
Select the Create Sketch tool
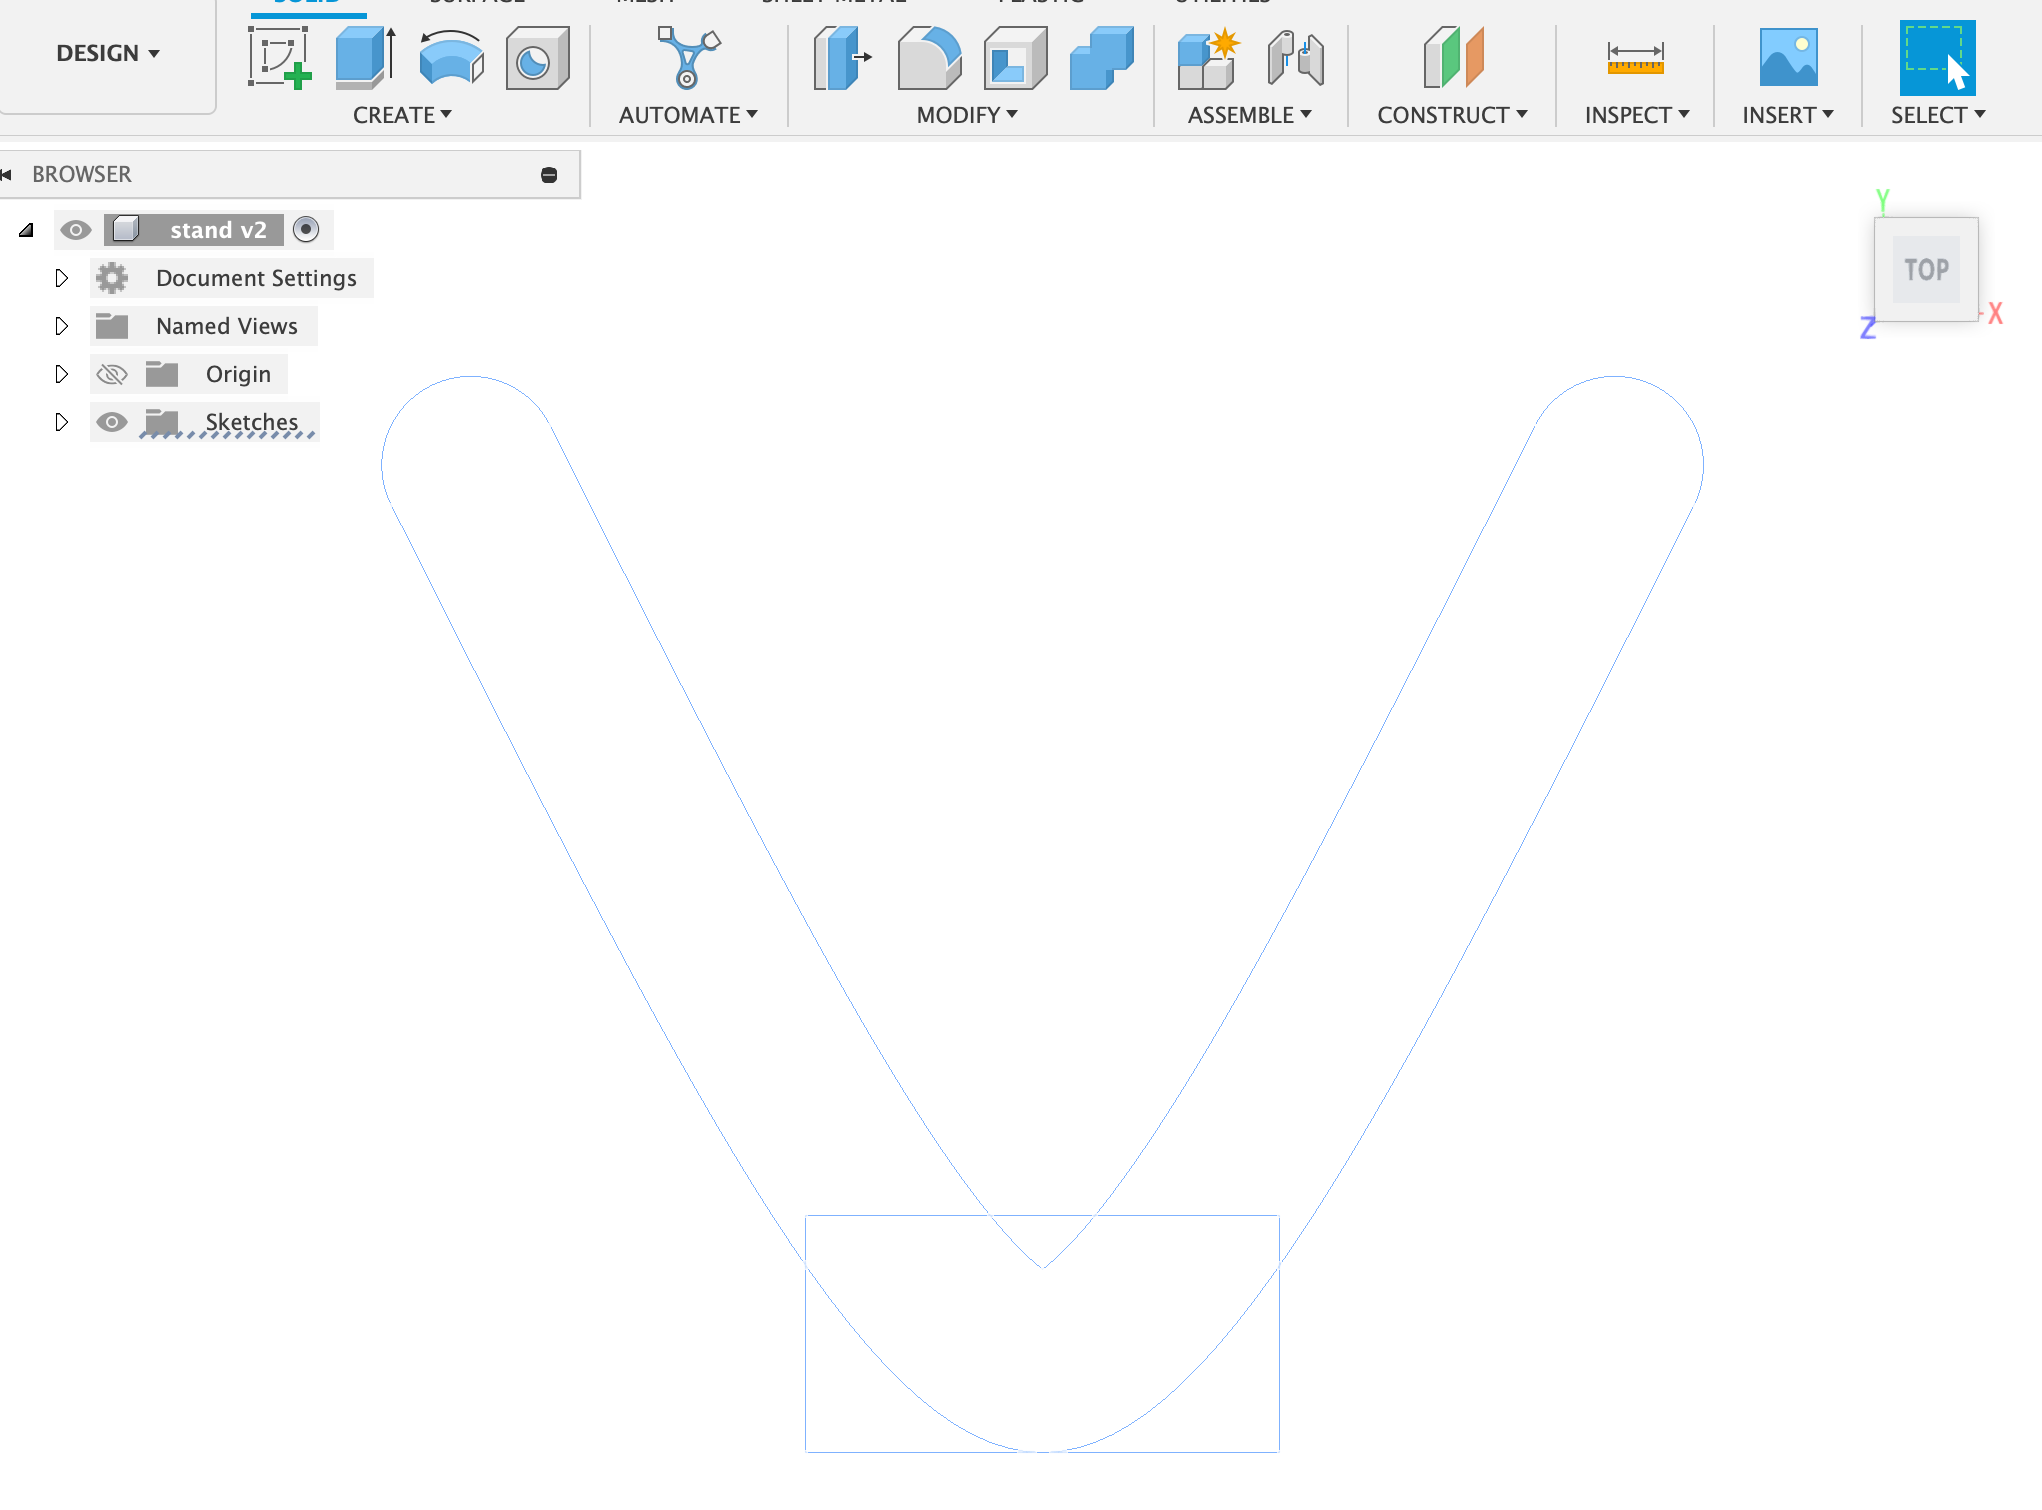click(278, 57)
